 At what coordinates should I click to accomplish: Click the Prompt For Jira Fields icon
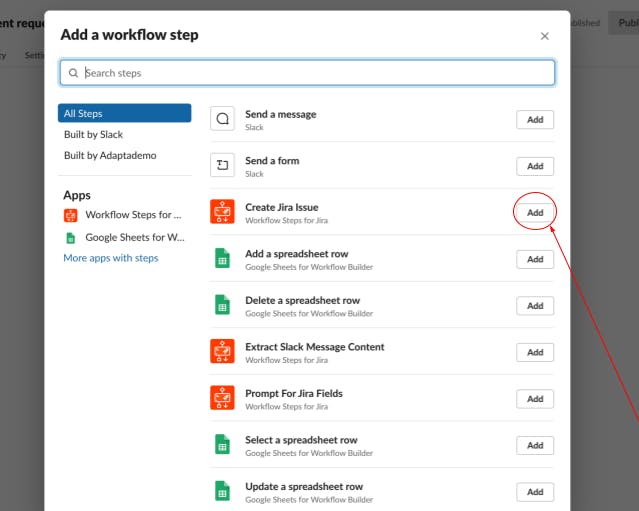(x=222, y=397)
